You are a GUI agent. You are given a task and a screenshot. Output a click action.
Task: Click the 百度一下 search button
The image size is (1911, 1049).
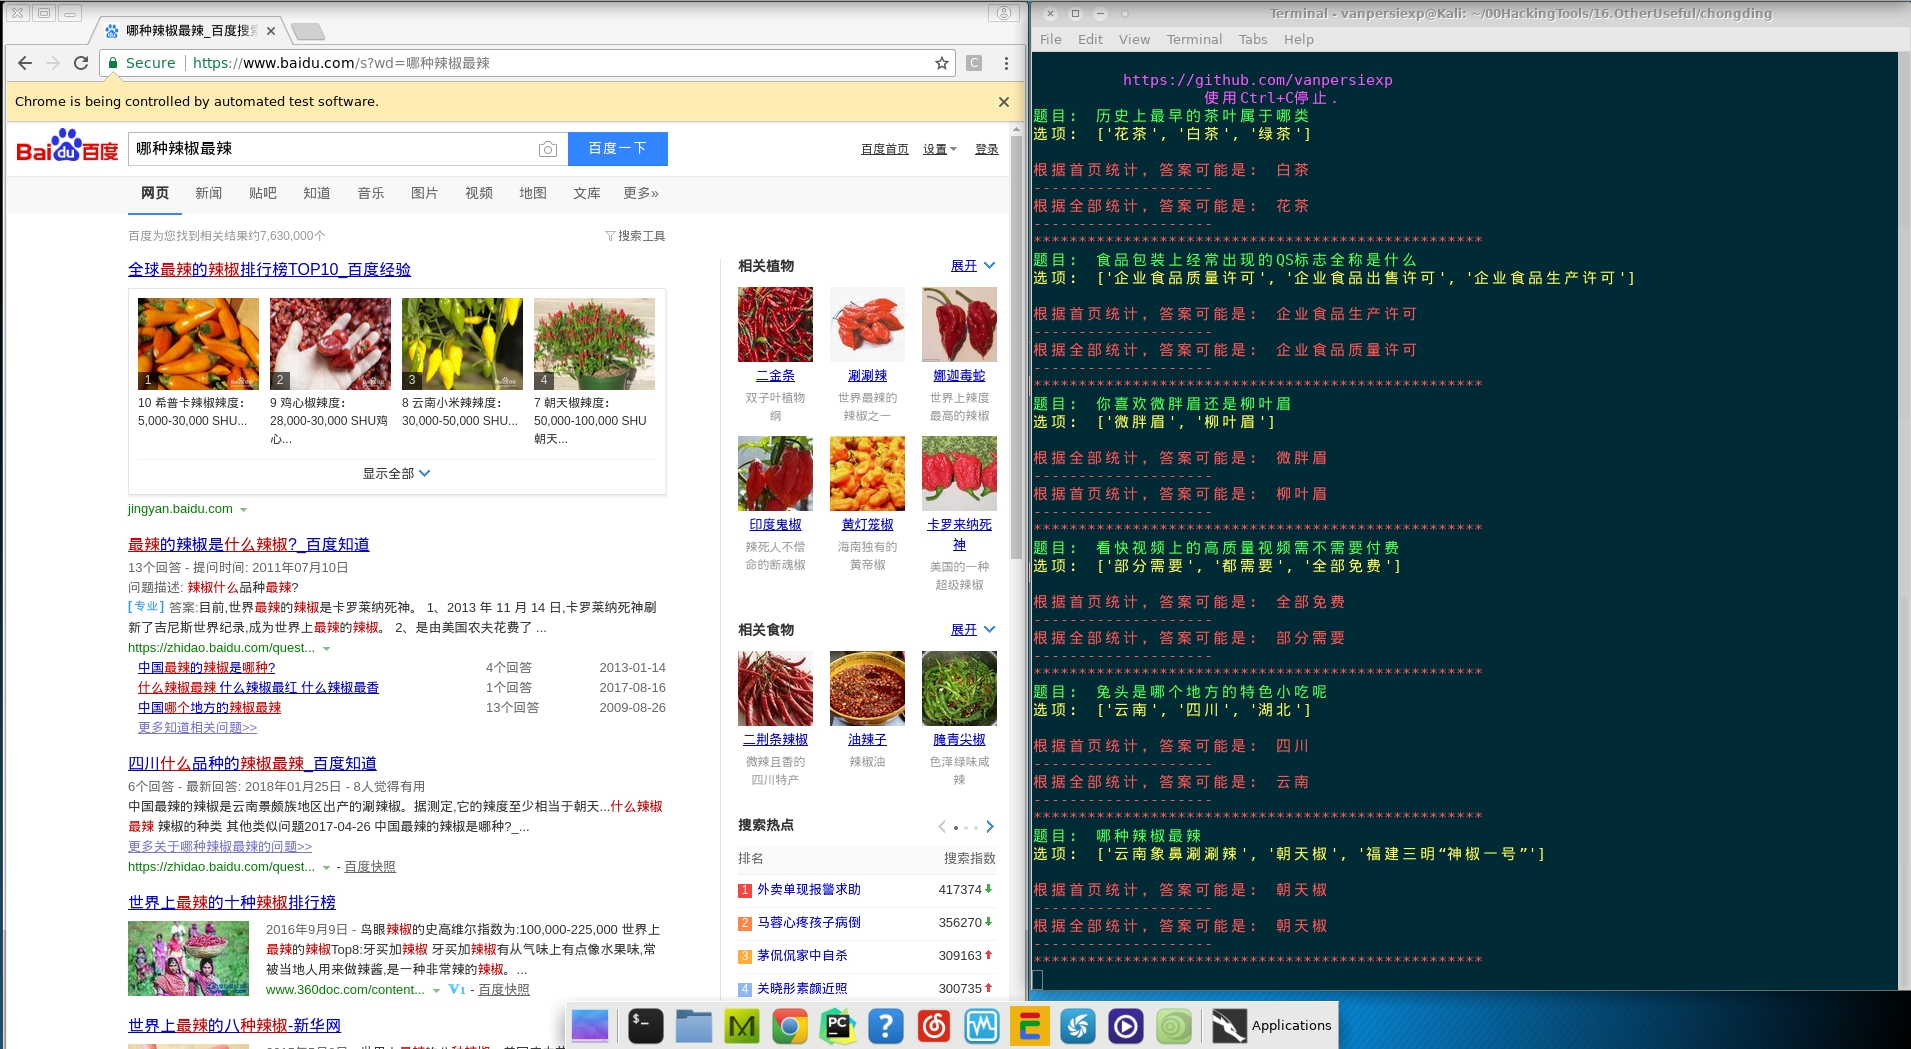point(618,149)
